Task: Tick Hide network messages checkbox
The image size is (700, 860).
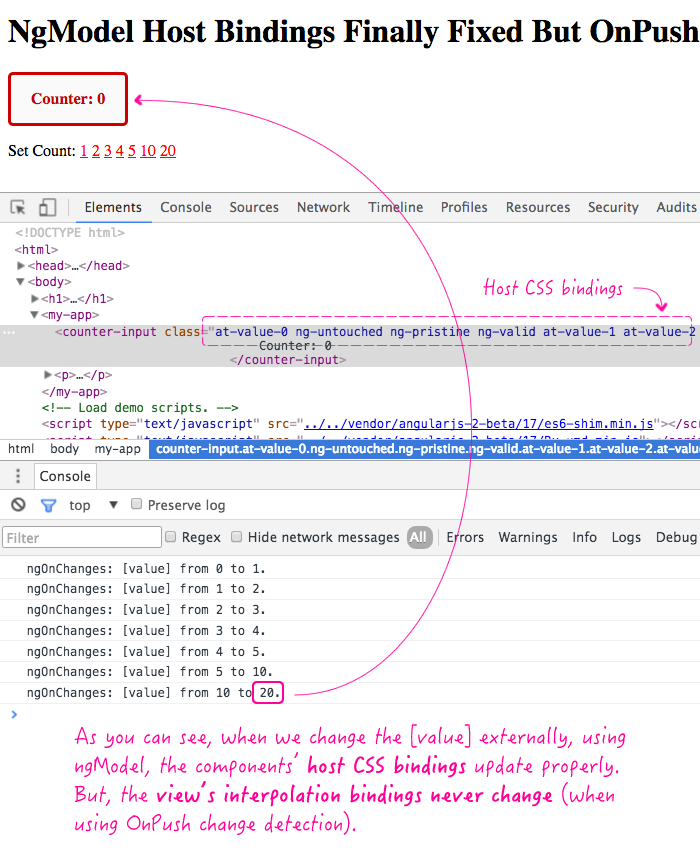Action: [x=237, y=537]
